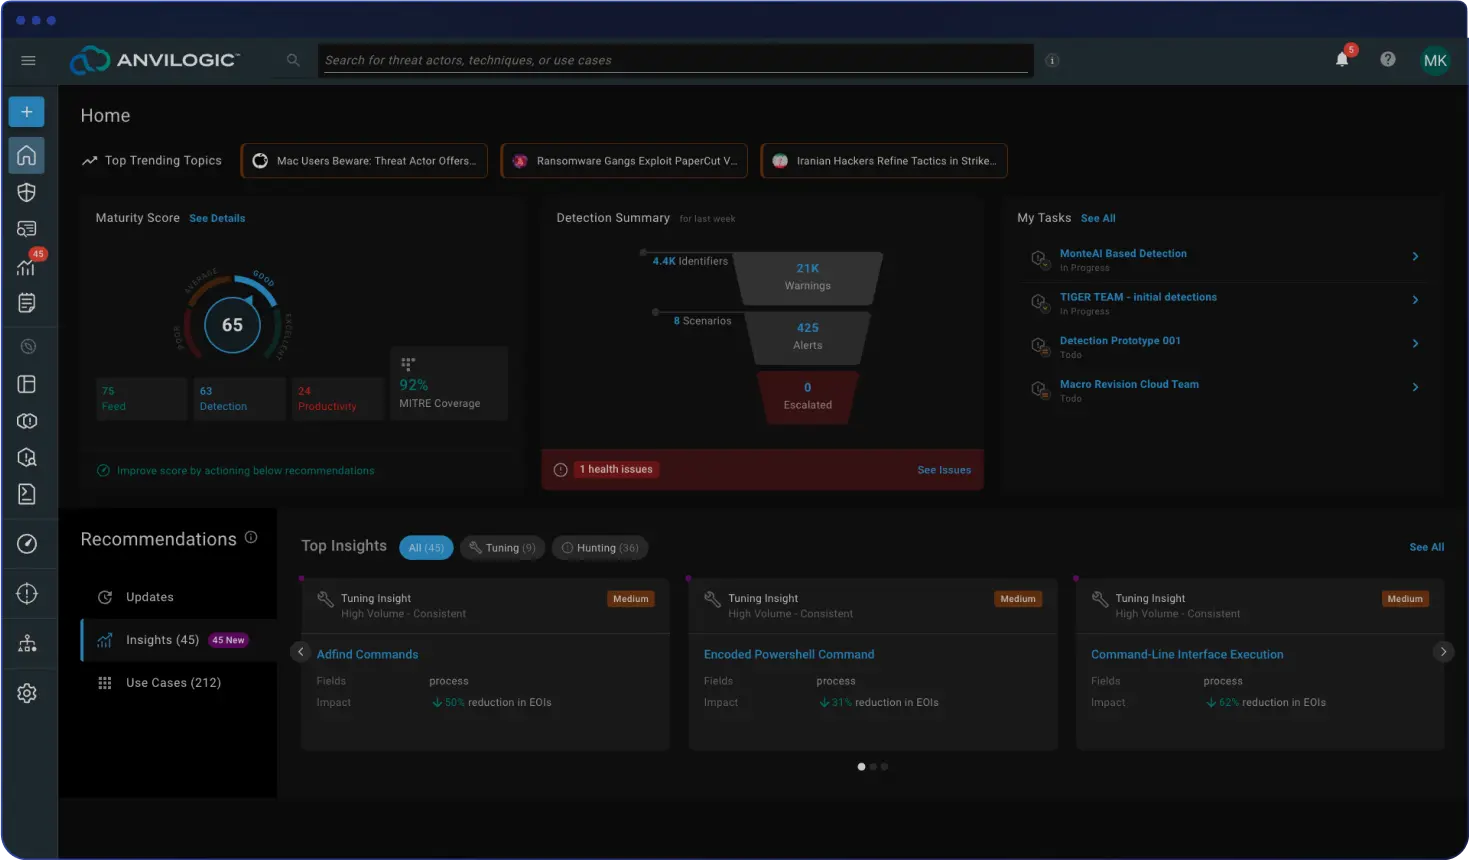Open the analytics icon showing 45 badge
The width and height of the screenshot is (1469, 860).
(26, 265)
